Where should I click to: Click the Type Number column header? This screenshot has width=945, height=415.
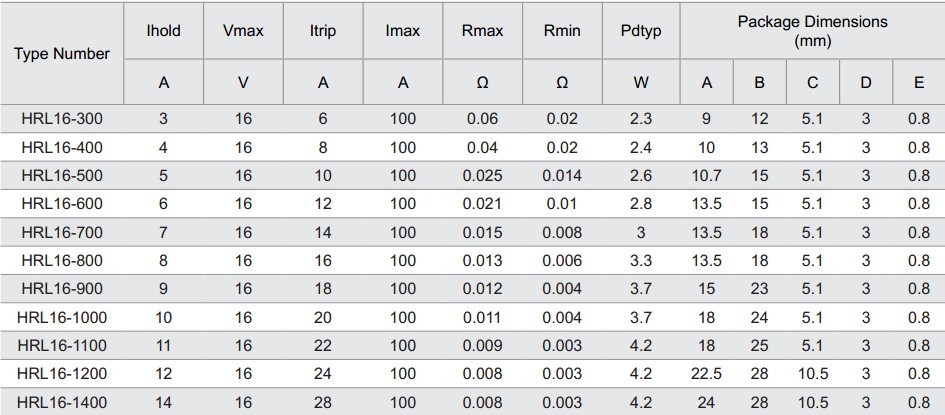61,54
